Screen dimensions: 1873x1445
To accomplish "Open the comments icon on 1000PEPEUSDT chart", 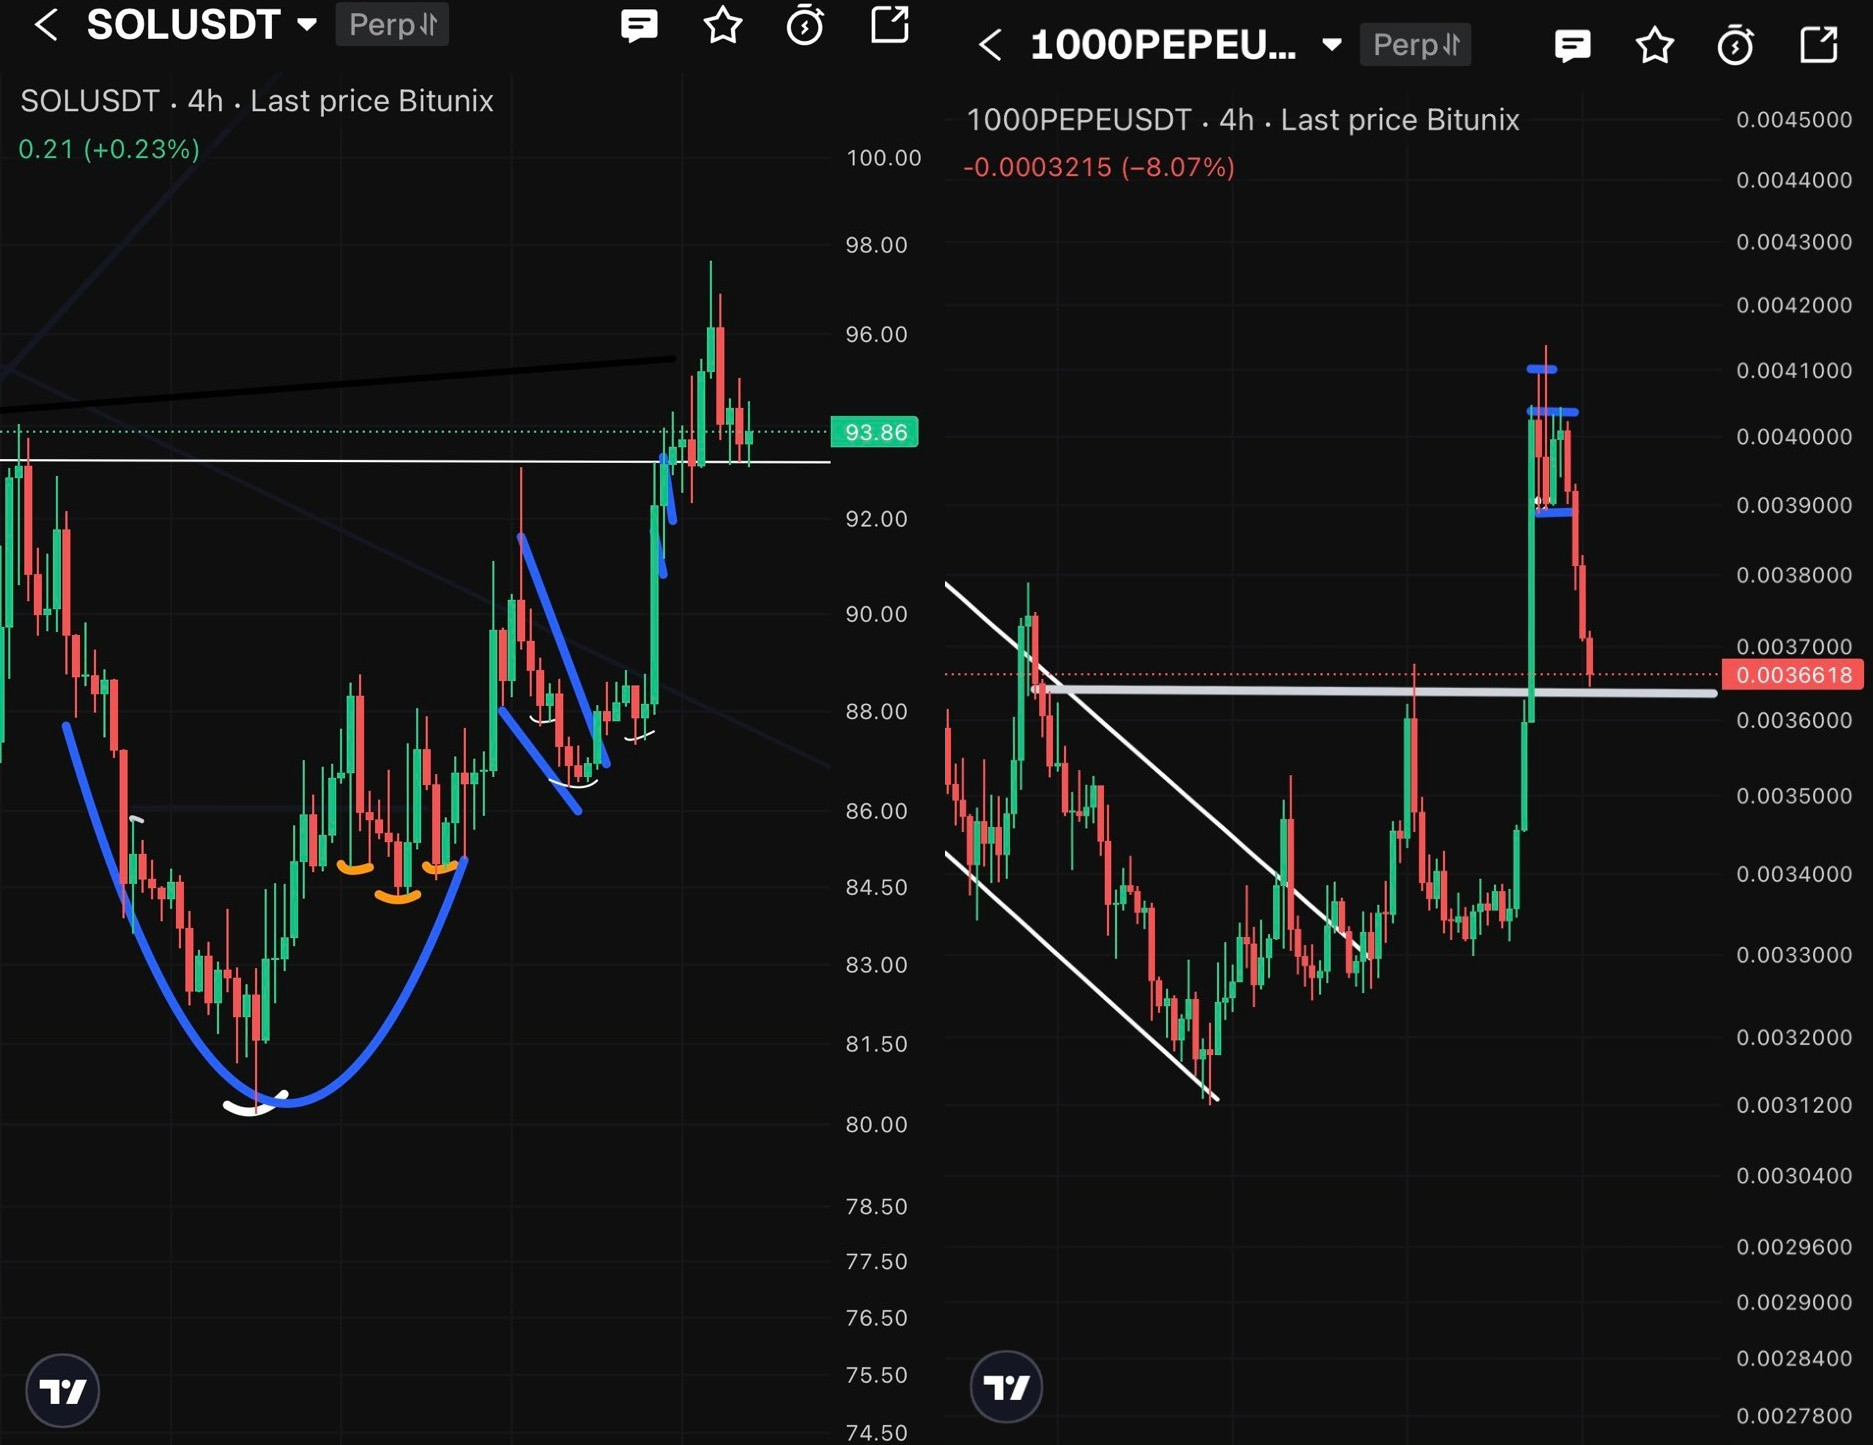I will pyautogui.click(x=1573, y=45).
